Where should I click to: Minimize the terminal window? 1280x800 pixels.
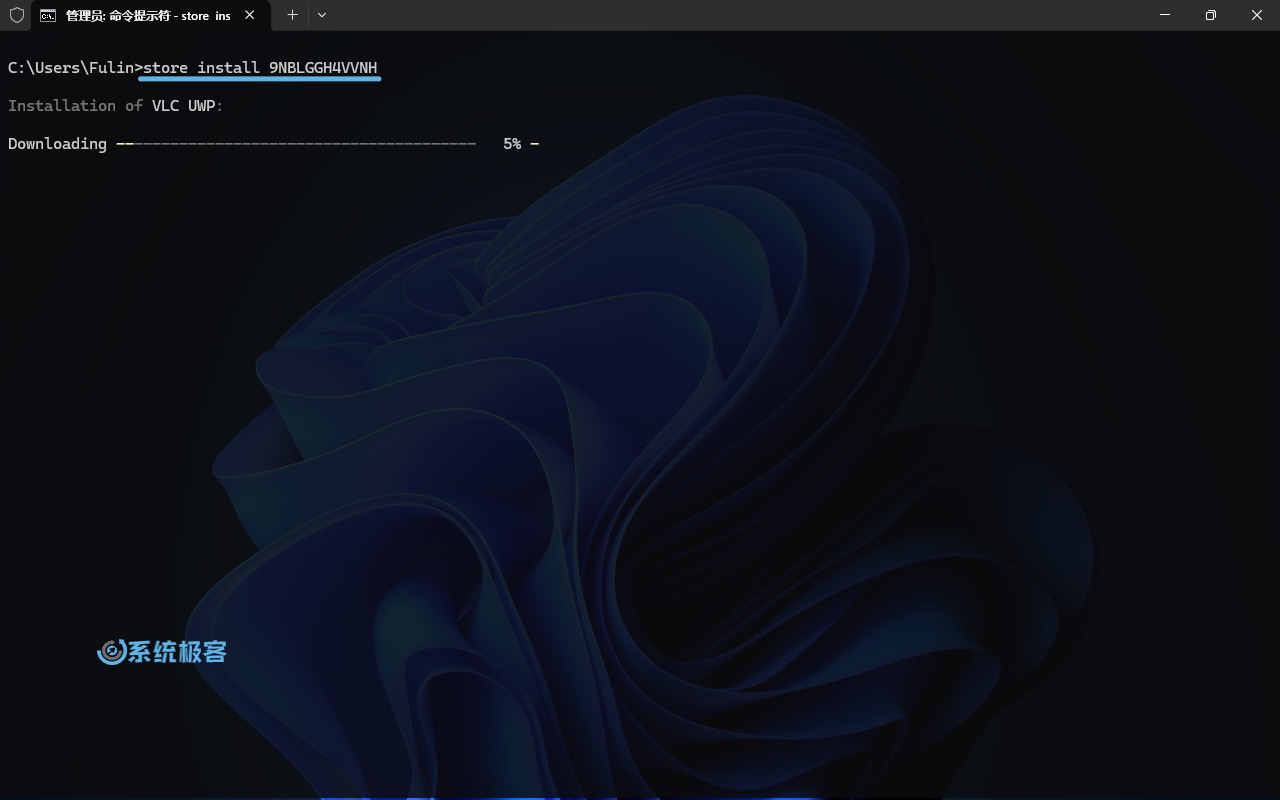pyautogui.click(x=1164, y=15)
